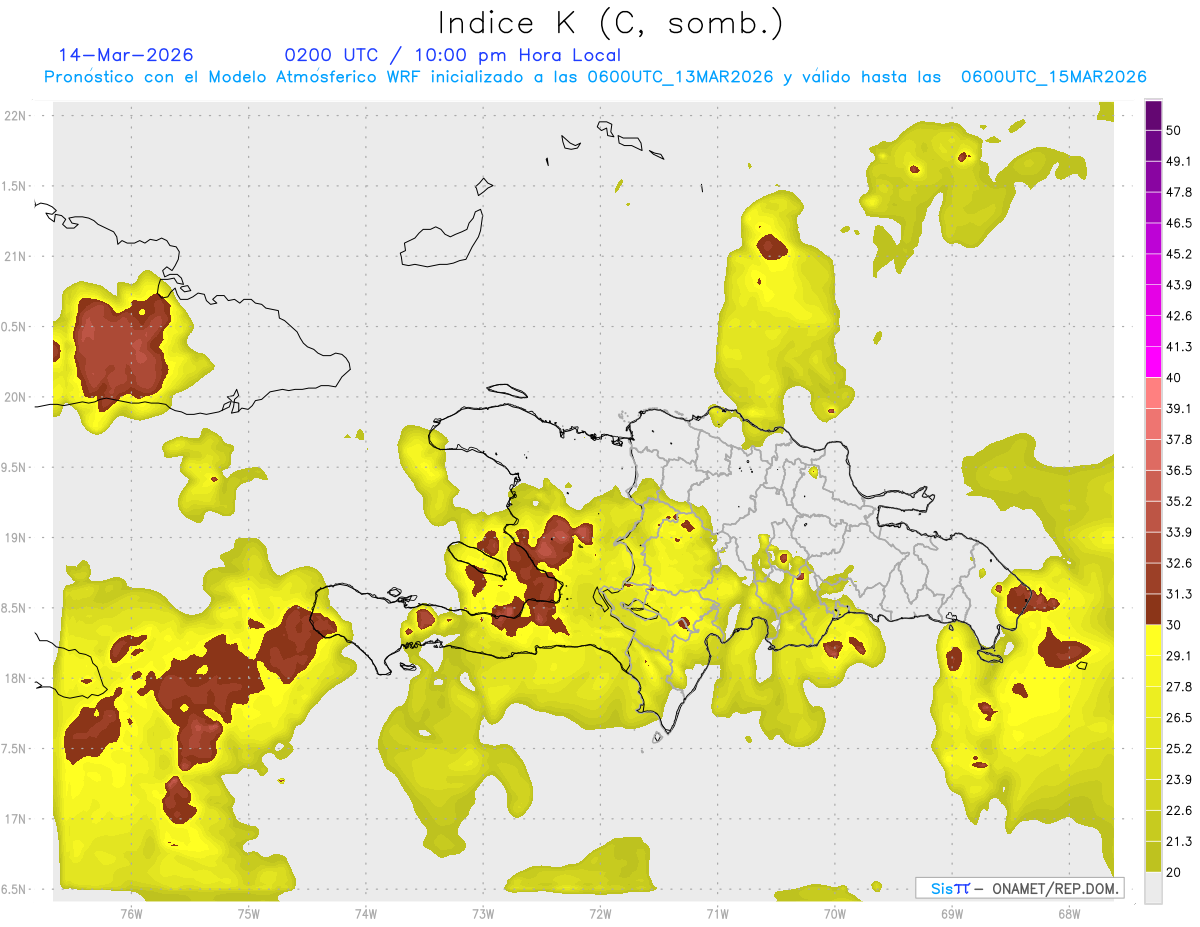Click the '46.5' color scale value

pos(1179,223)
